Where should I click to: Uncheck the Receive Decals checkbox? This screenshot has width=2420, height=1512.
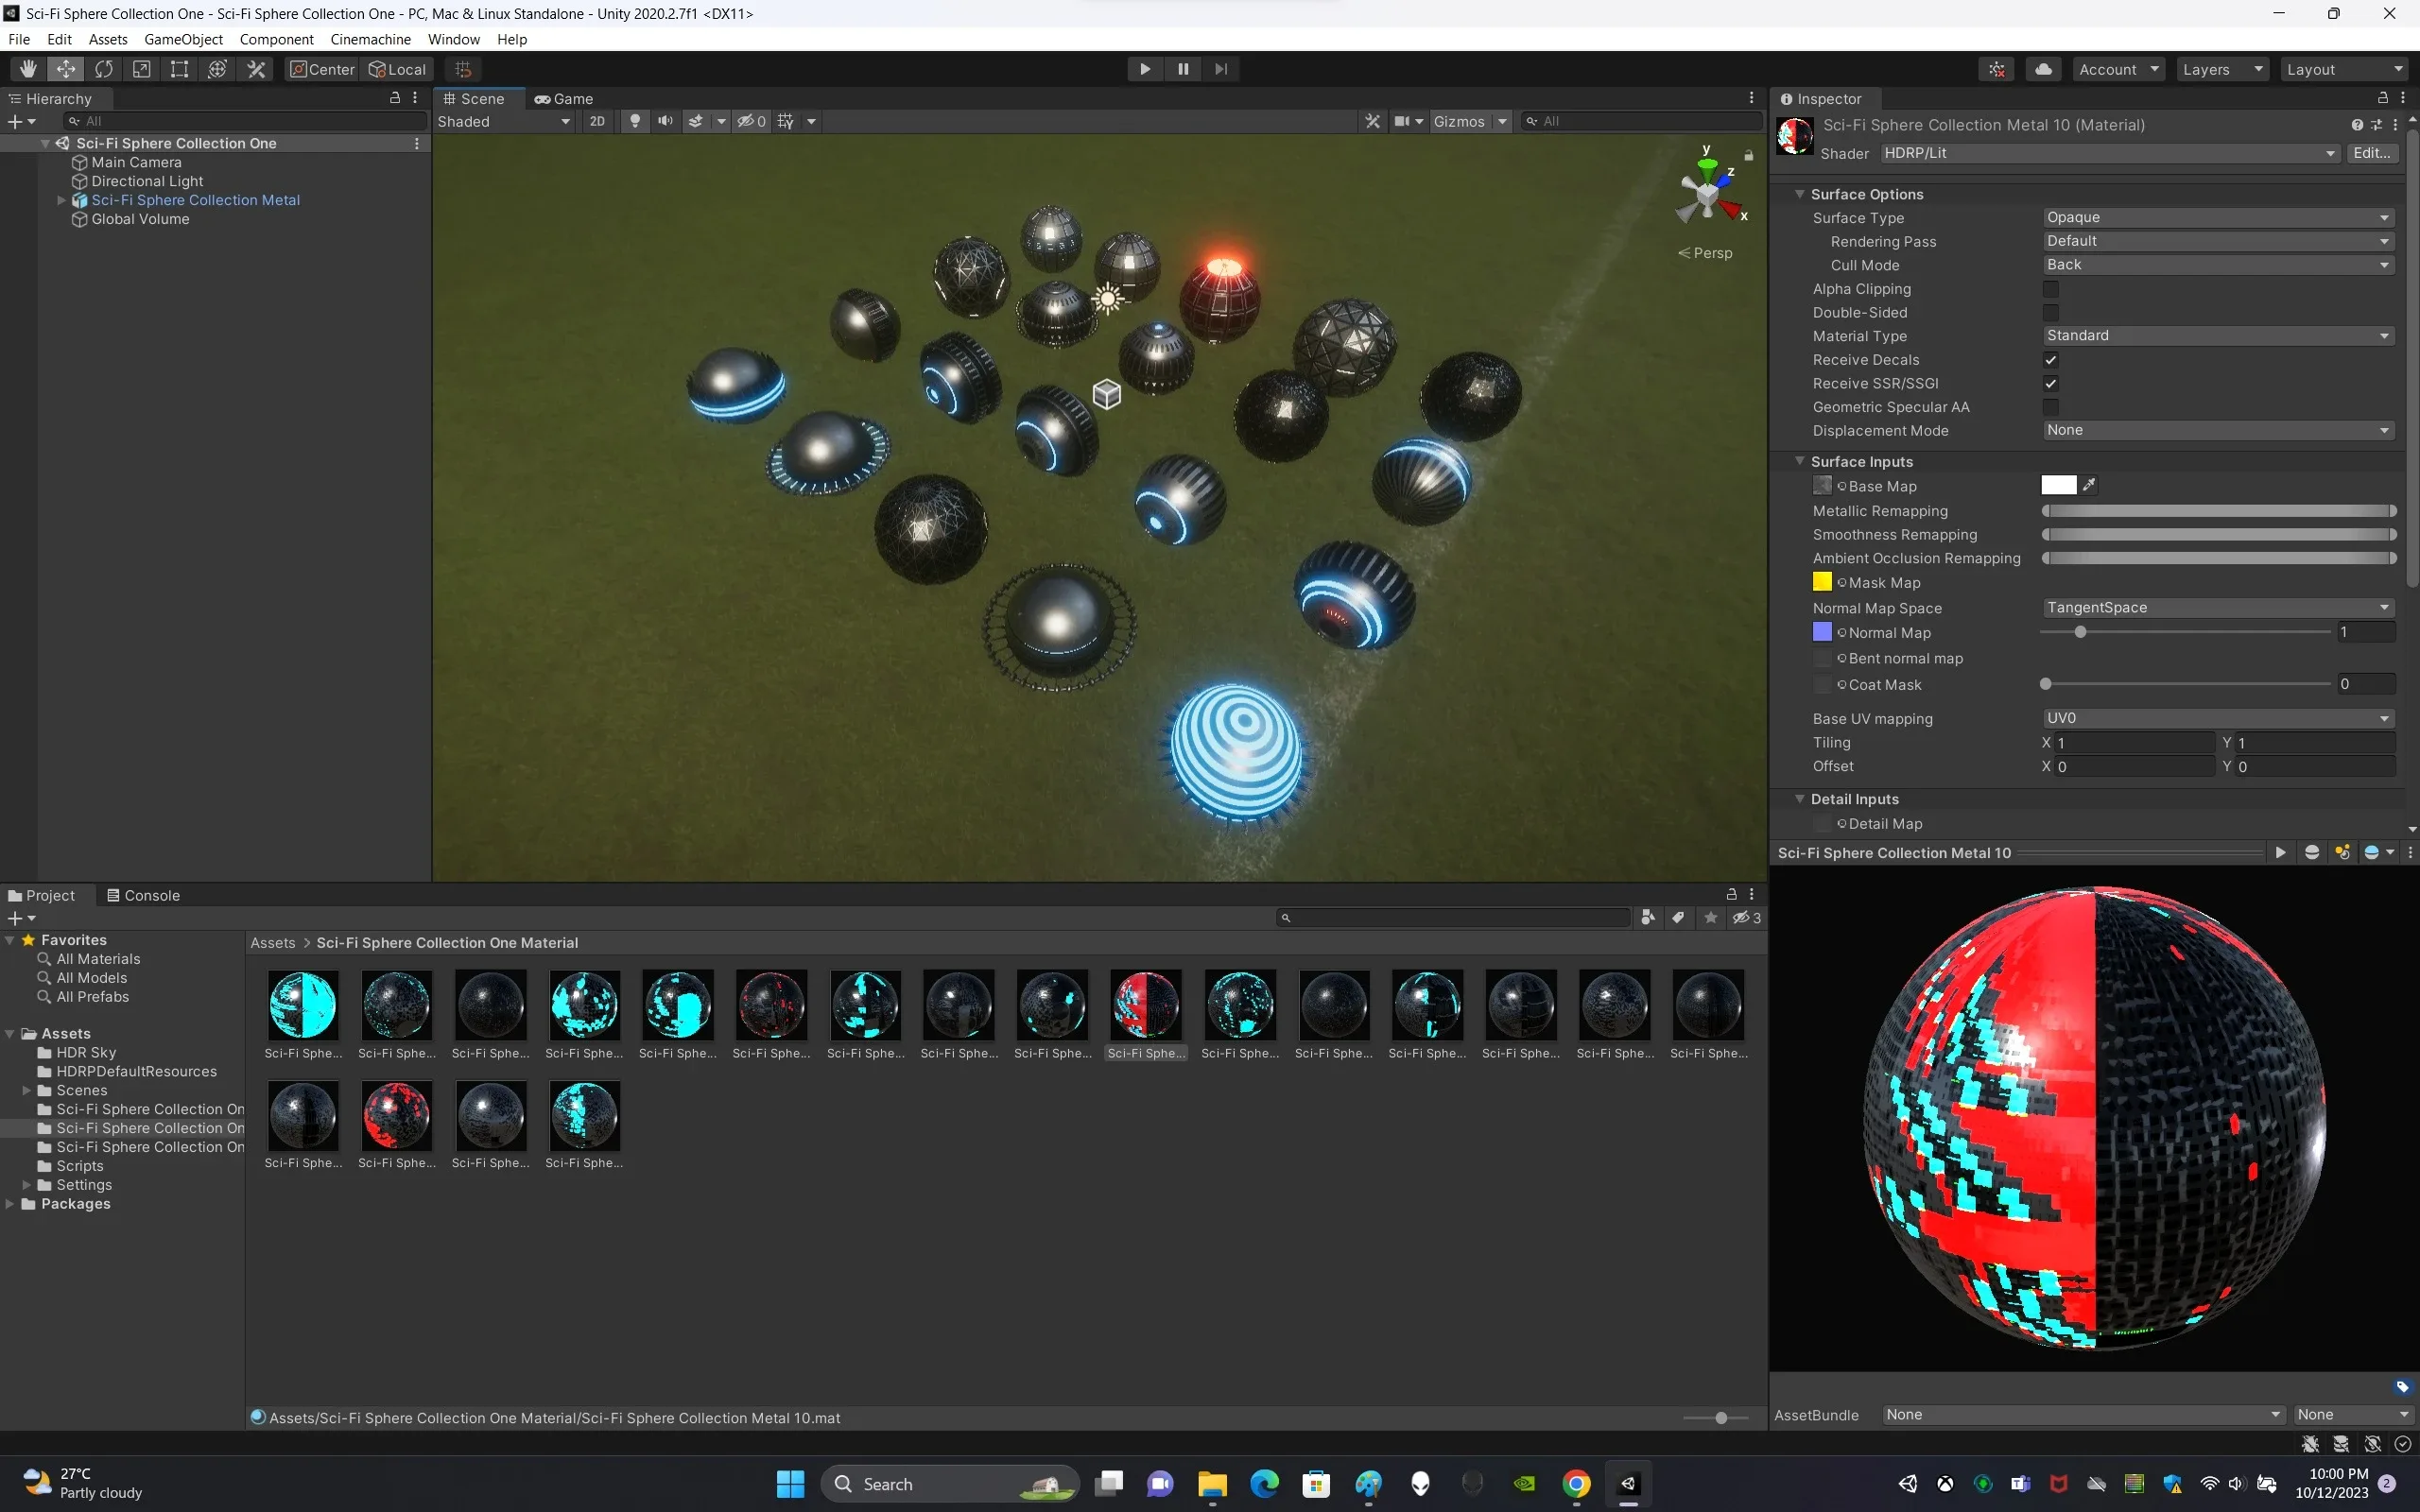2051,360
